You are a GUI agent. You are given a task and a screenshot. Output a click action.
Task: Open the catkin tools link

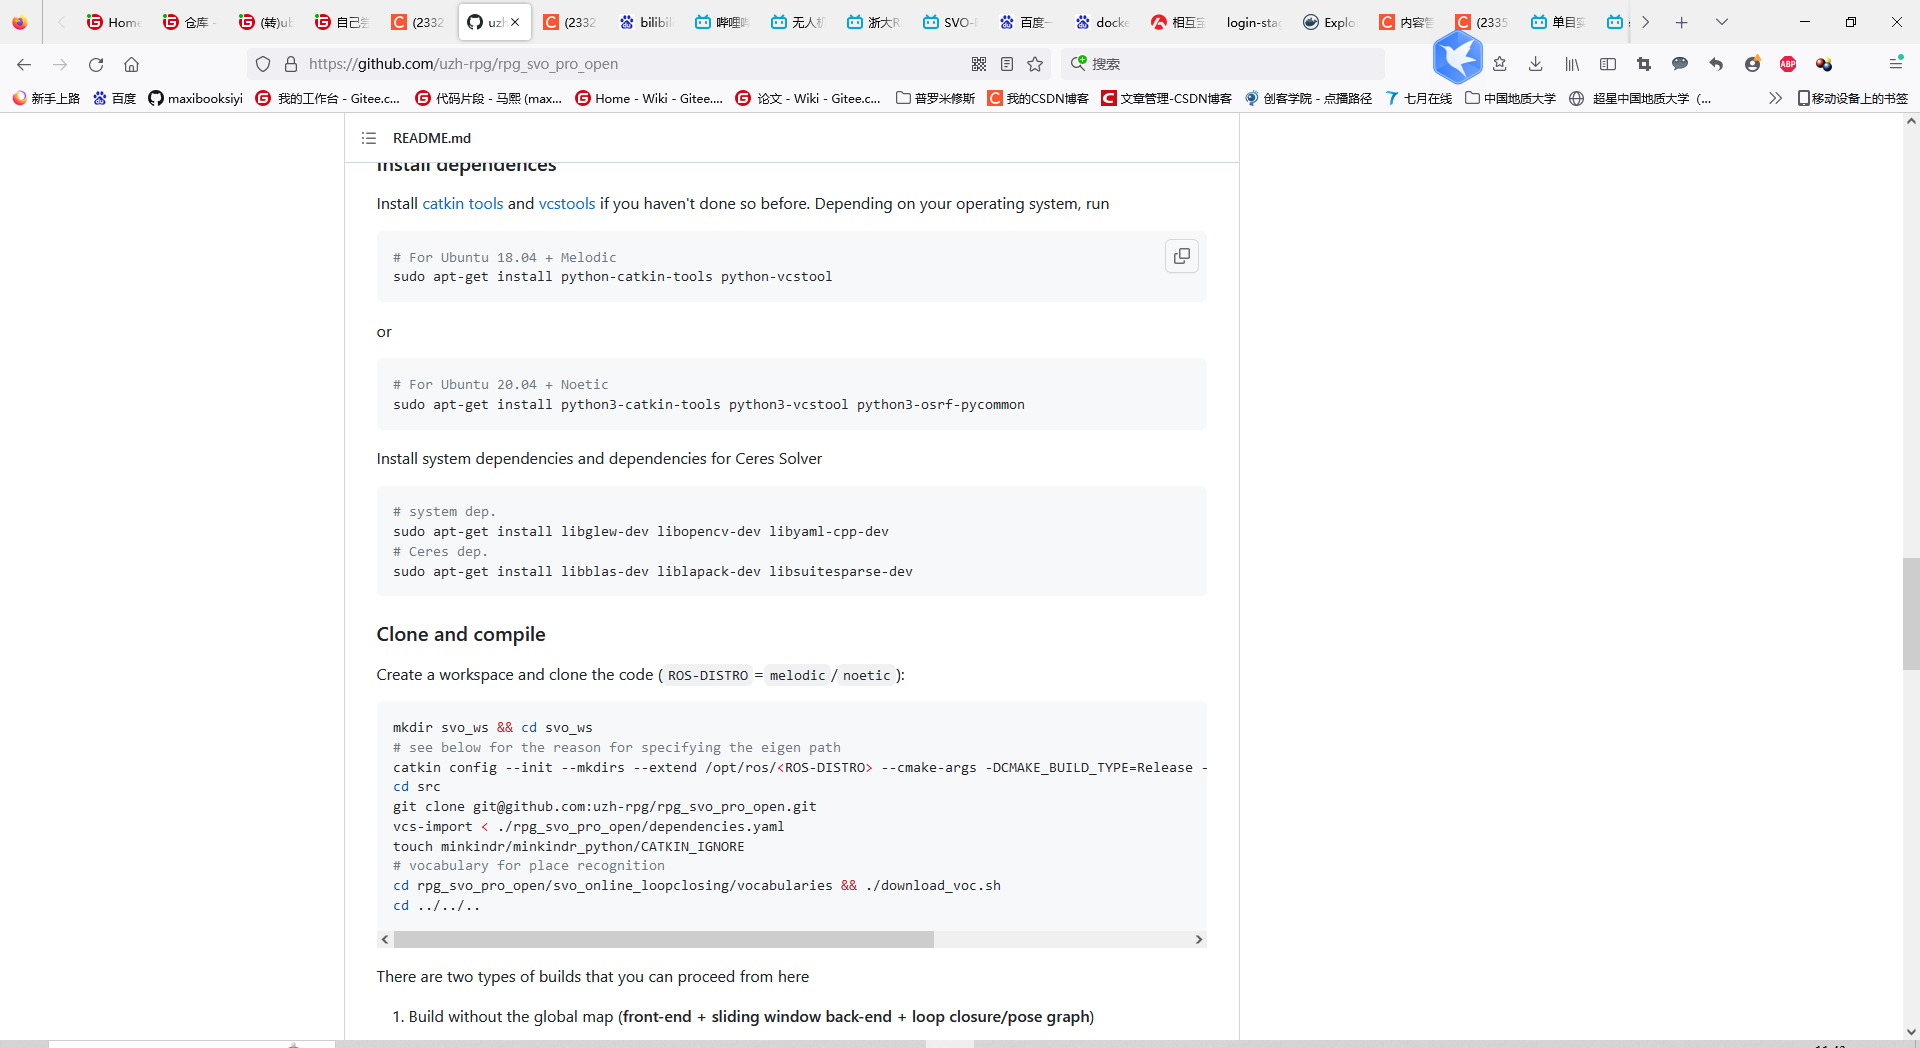point(463,203)
